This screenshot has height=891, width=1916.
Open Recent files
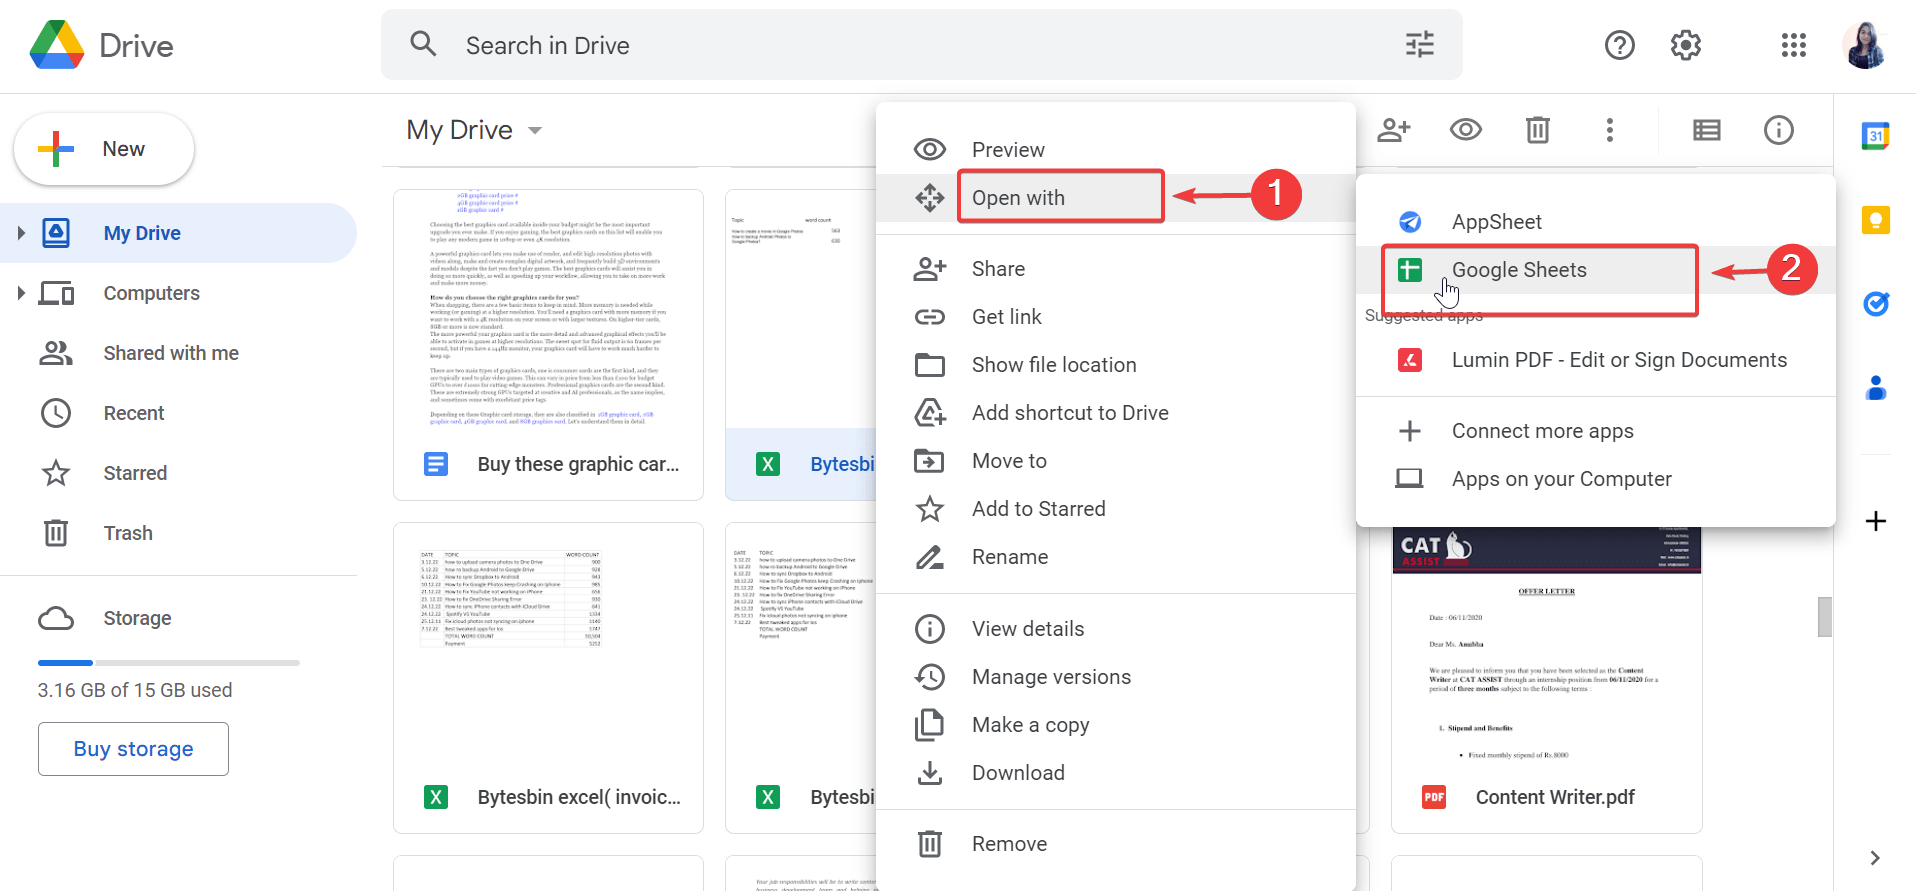178,413
